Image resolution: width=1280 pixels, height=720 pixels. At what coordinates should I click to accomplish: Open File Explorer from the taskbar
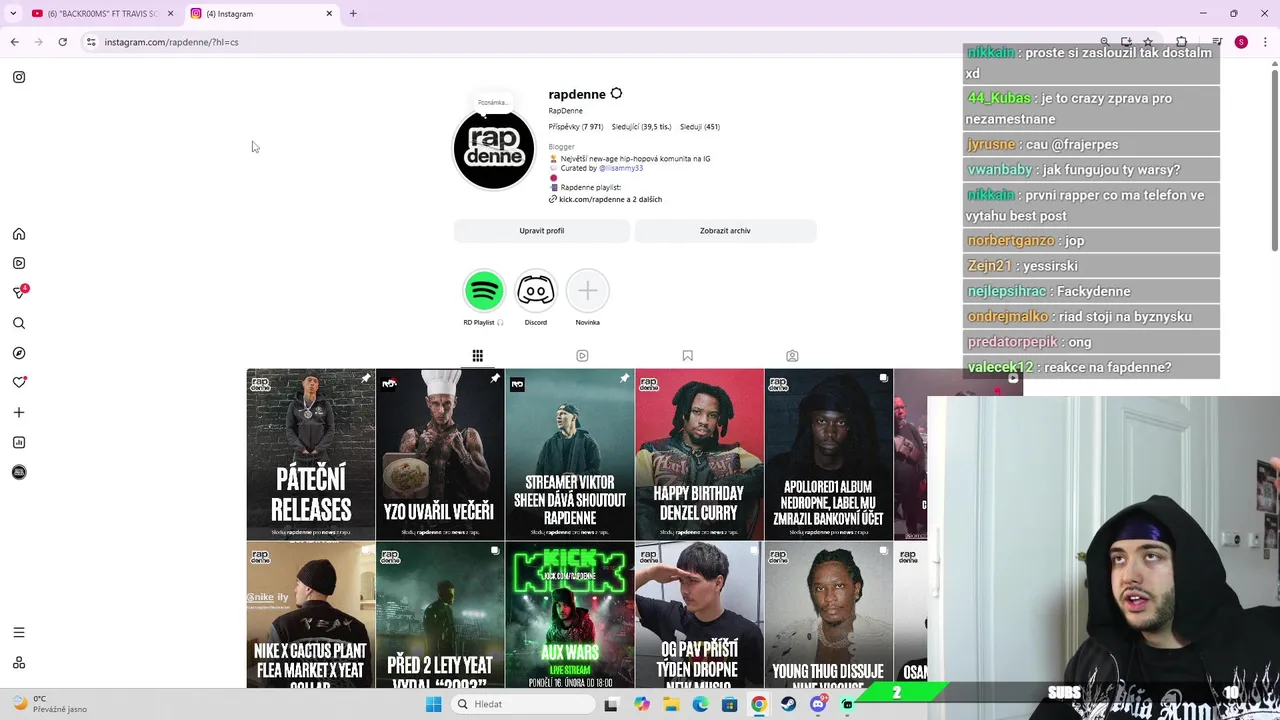[x=671, y=704]
